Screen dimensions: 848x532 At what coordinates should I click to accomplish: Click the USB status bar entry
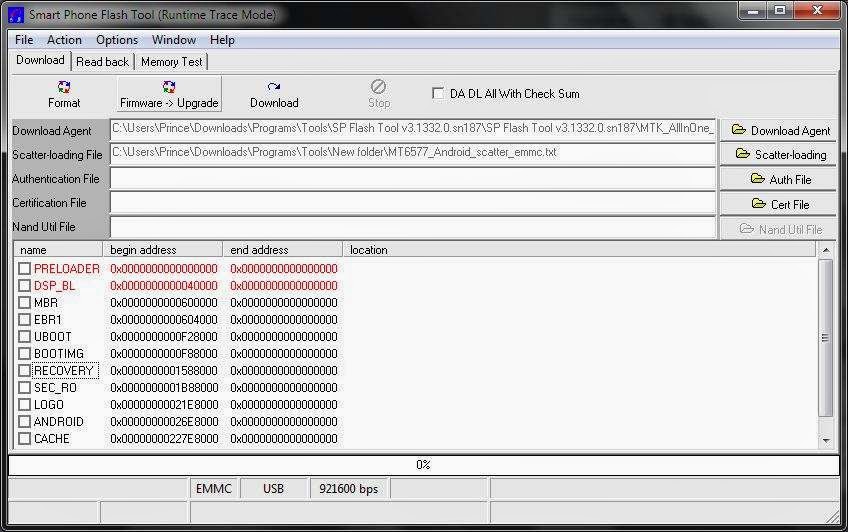[x=274, y=489]
